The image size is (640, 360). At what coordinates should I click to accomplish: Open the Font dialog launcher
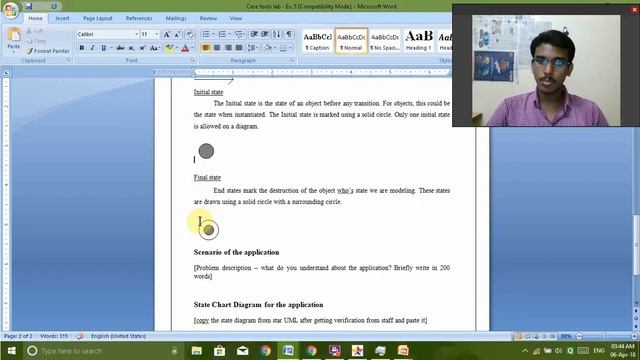pyautogui.click(x=193, y=60)
